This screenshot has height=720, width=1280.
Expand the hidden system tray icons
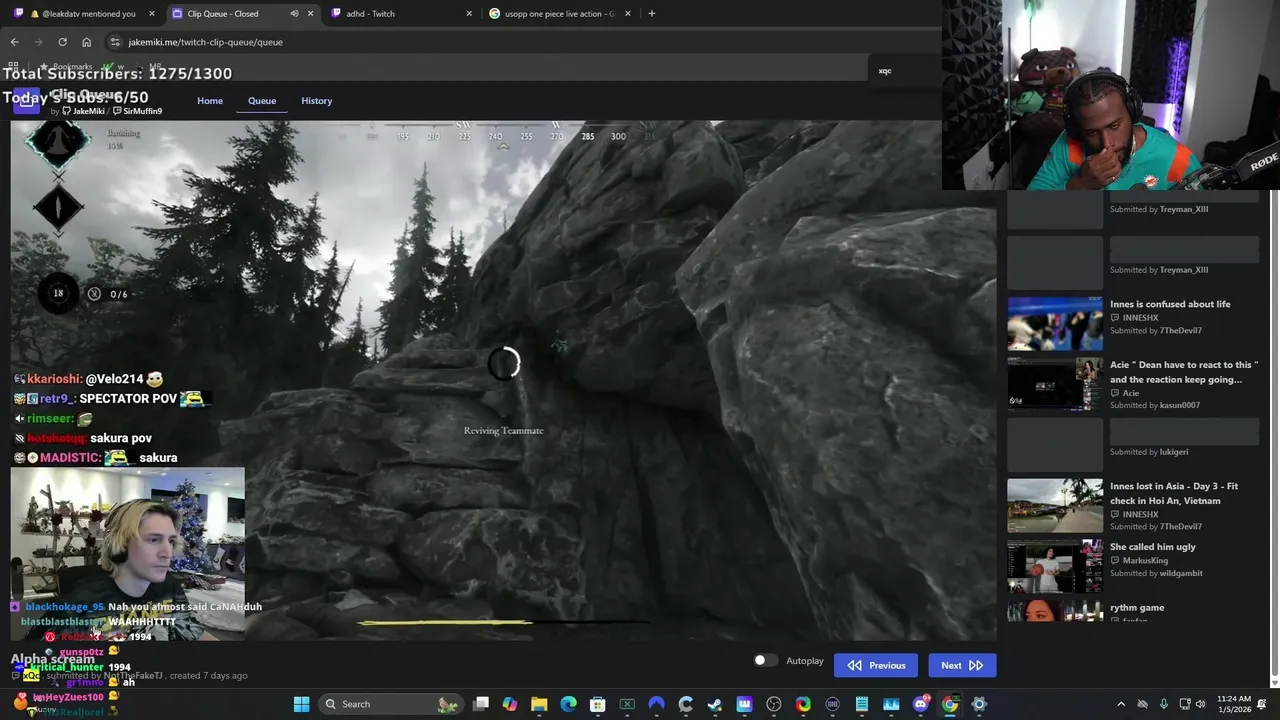1121,704
